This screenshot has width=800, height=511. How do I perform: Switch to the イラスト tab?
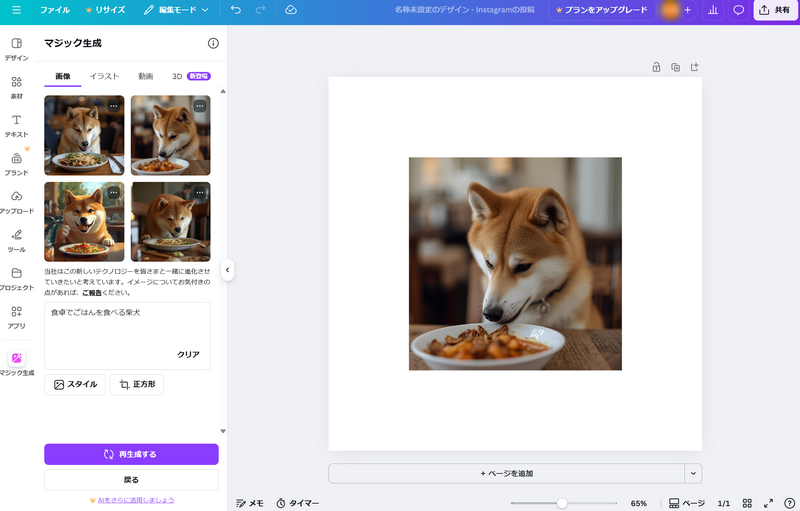[x=104, y=76]
